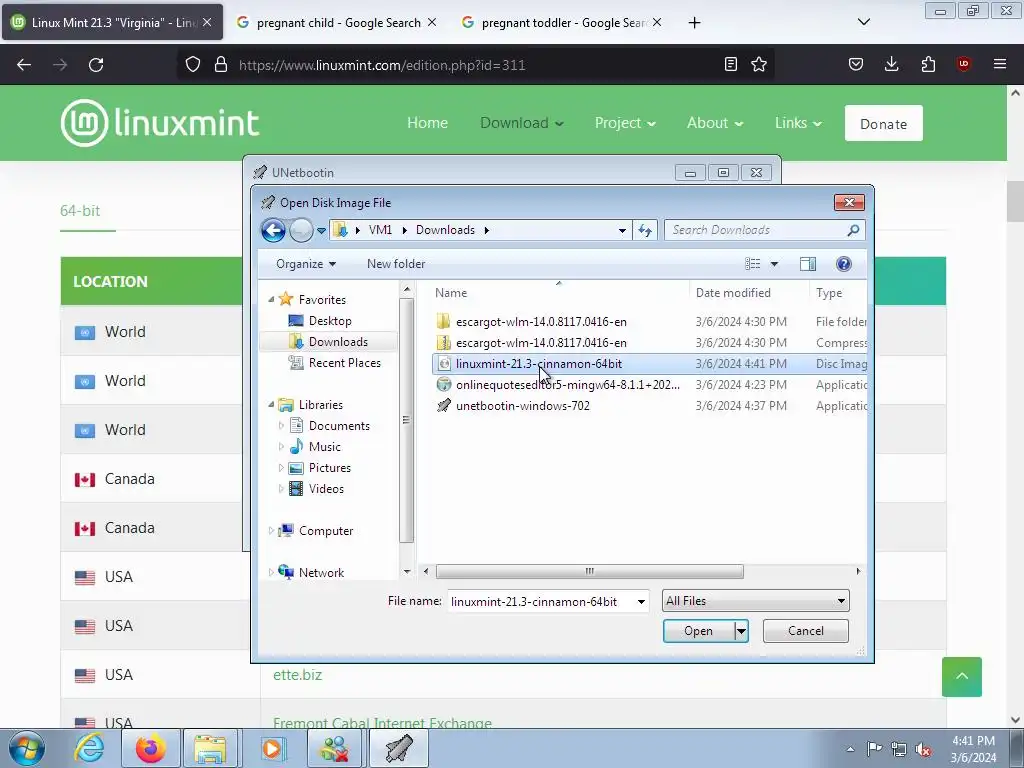Screen dimensions: 1024x768
Task: Collapse the Favorites tree section
Action: coord(271,299)
